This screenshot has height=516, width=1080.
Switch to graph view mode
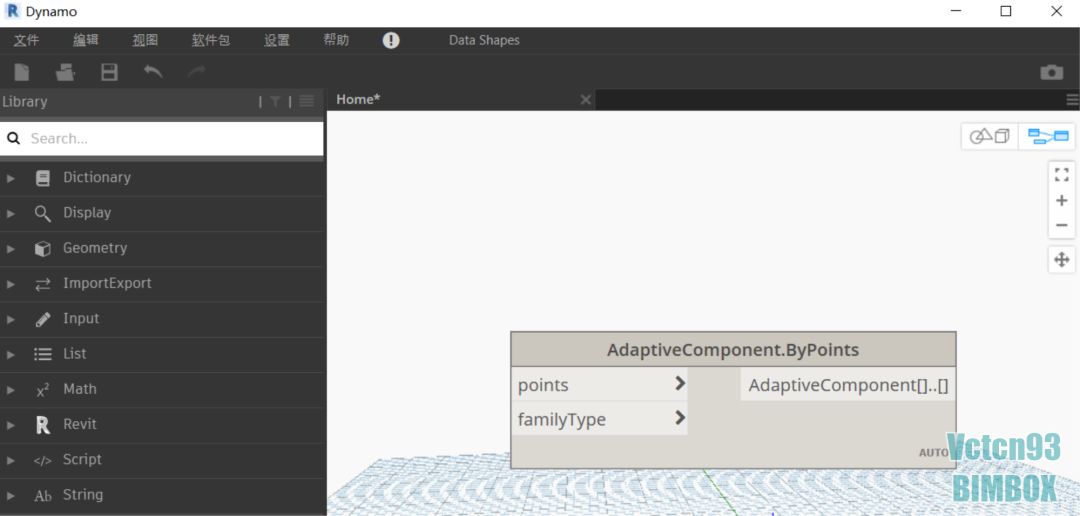coord(1047,136)
